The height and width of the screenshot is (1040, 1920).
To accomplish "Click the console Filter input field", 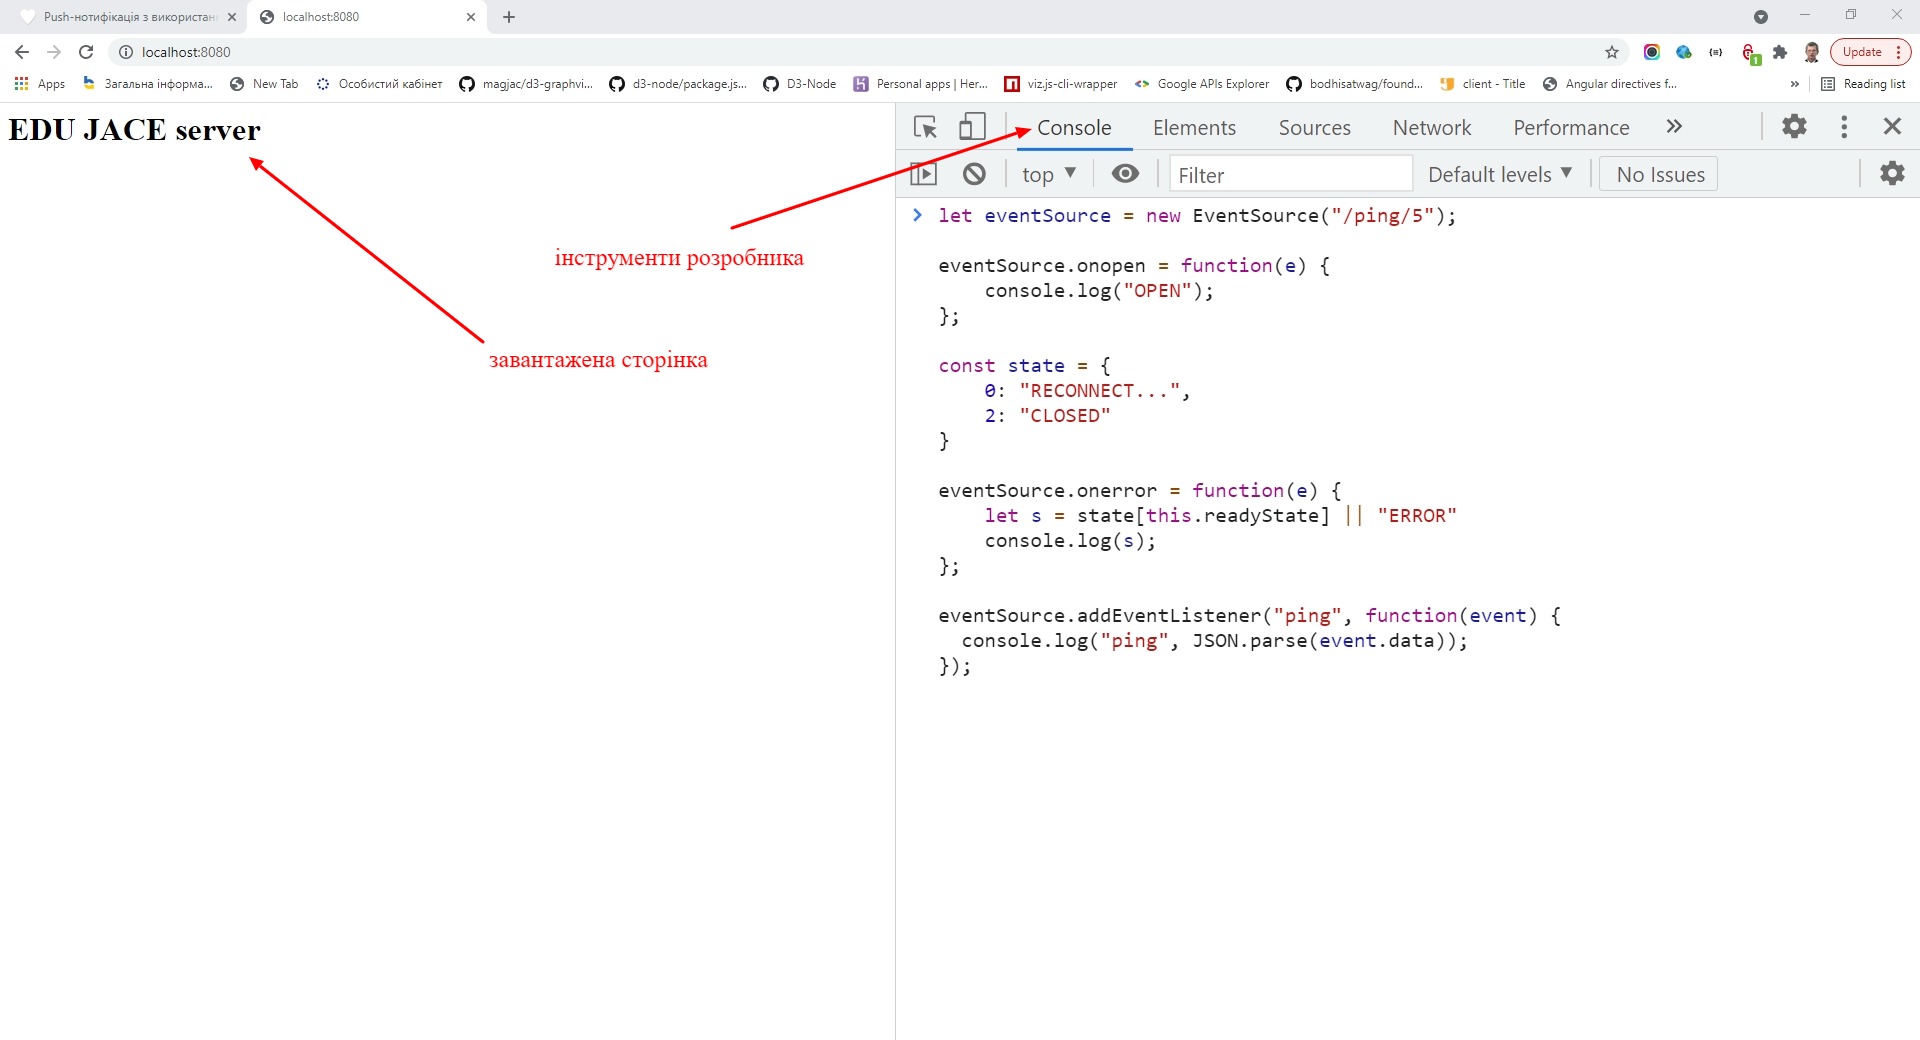I will pos(1290,174).
